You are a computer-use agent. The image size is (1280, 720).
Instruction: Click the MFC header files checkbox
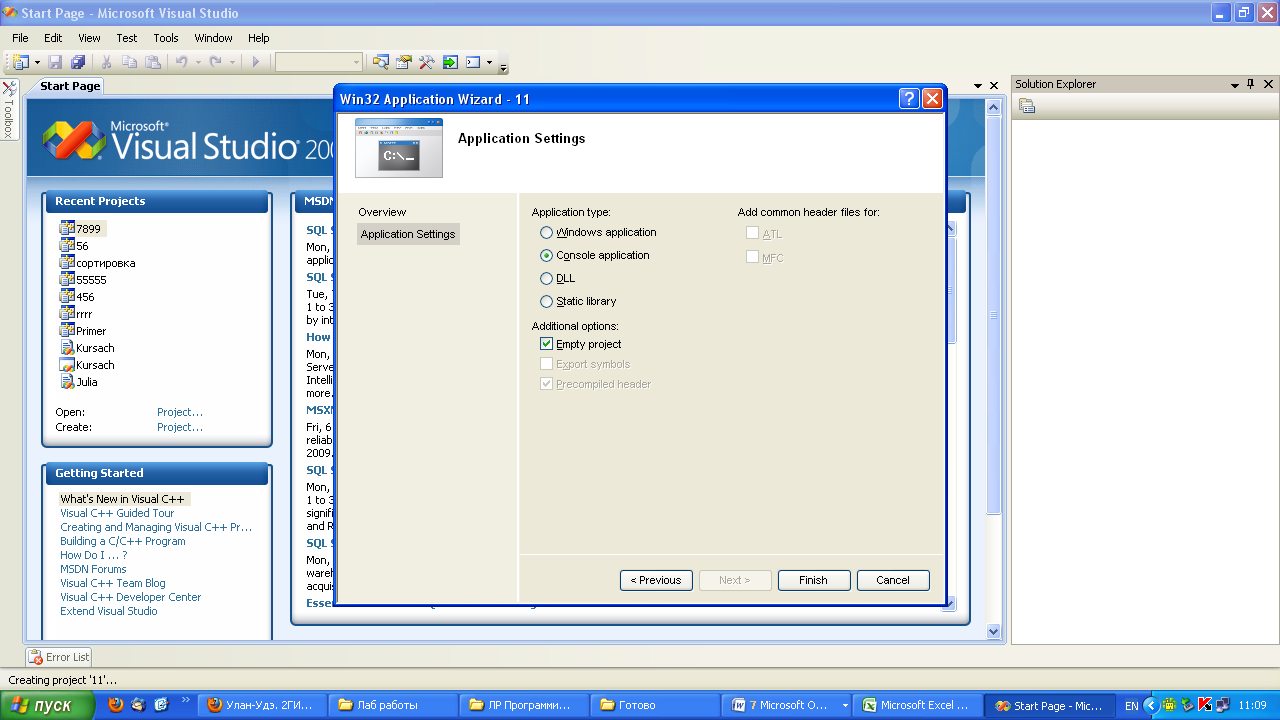click(x=752, y=257)
